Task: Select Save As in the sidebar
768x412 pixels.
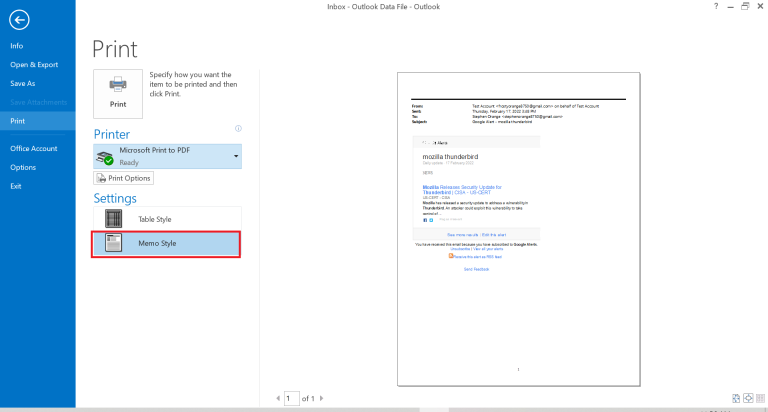Action: coord(23,83)
